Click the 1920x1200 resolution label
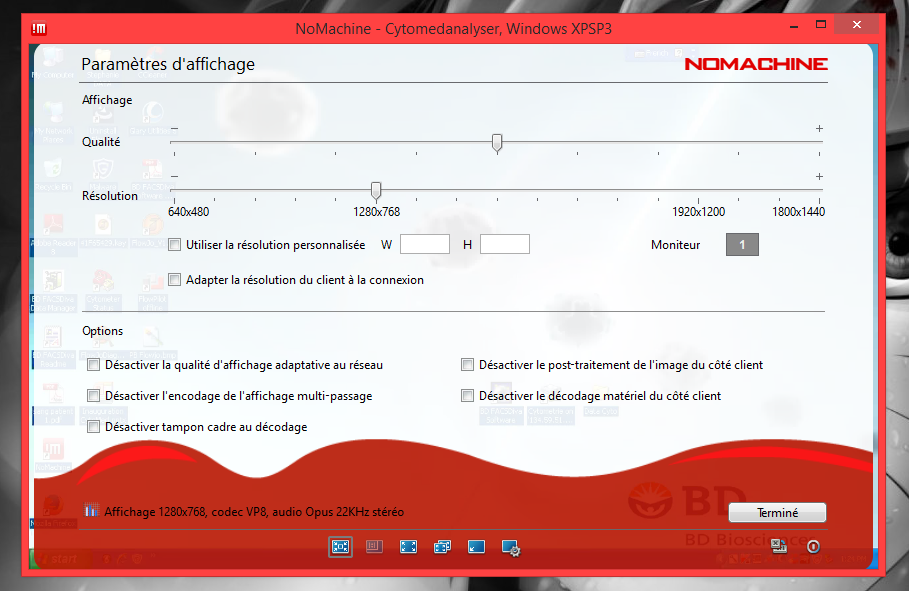The image size is (909, 591). [699, 212]
